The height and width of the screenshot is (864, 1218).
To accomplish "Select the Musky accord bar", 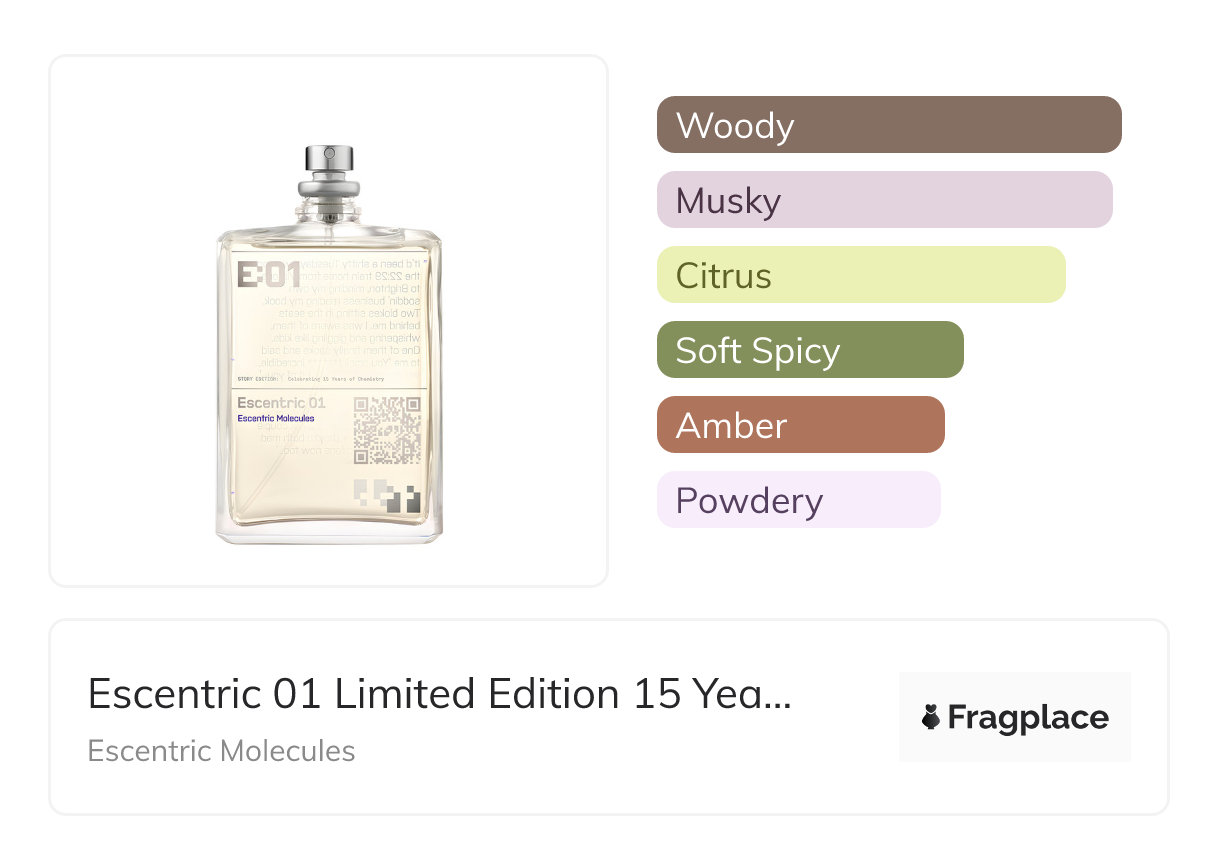I will (884, 200).
